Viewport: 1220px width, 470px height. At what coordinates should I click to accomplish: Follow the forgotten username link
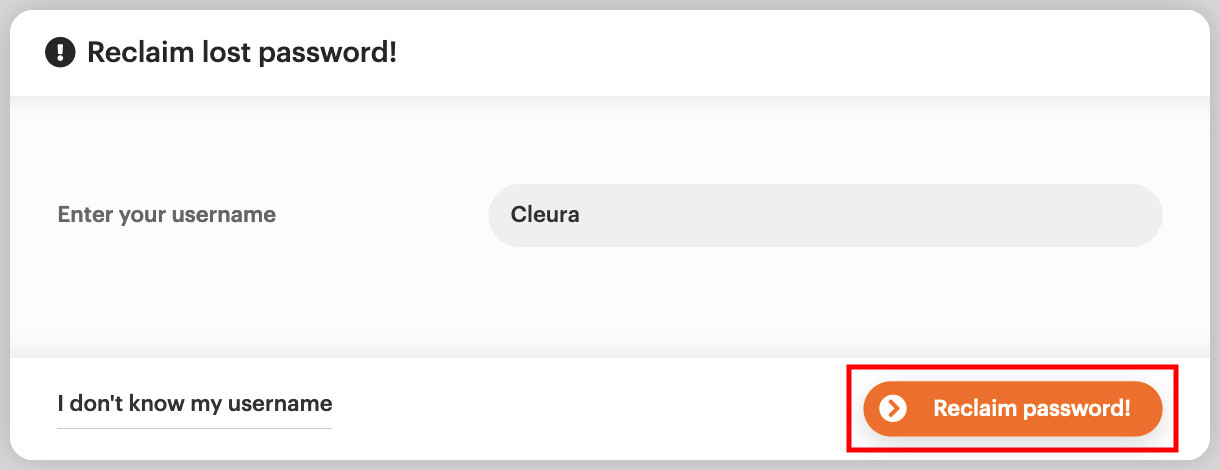coord(194,404)
